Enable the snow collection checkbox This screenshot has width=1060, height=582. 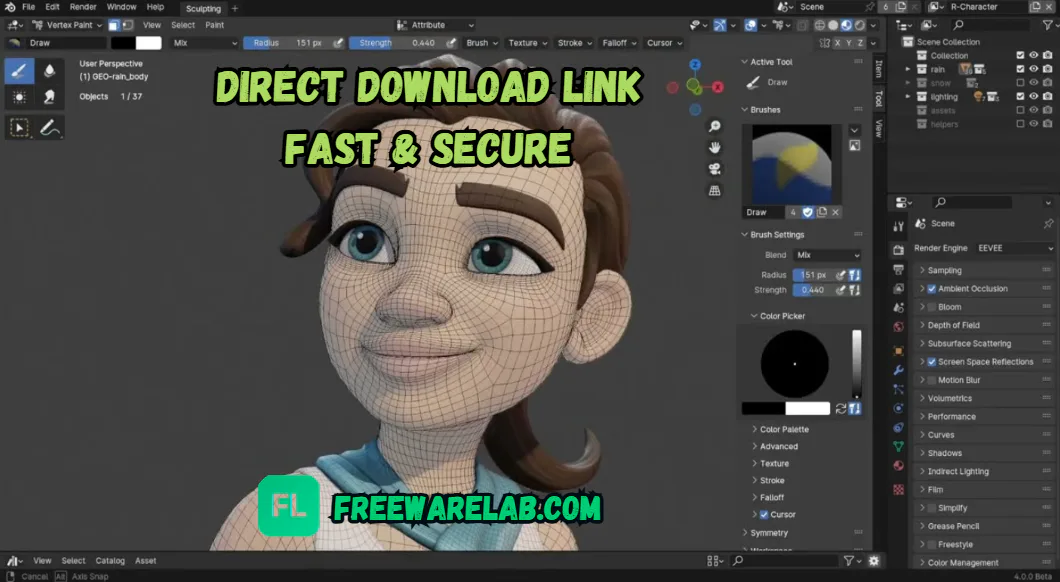pyautogui.click(x=1021, y=82)
